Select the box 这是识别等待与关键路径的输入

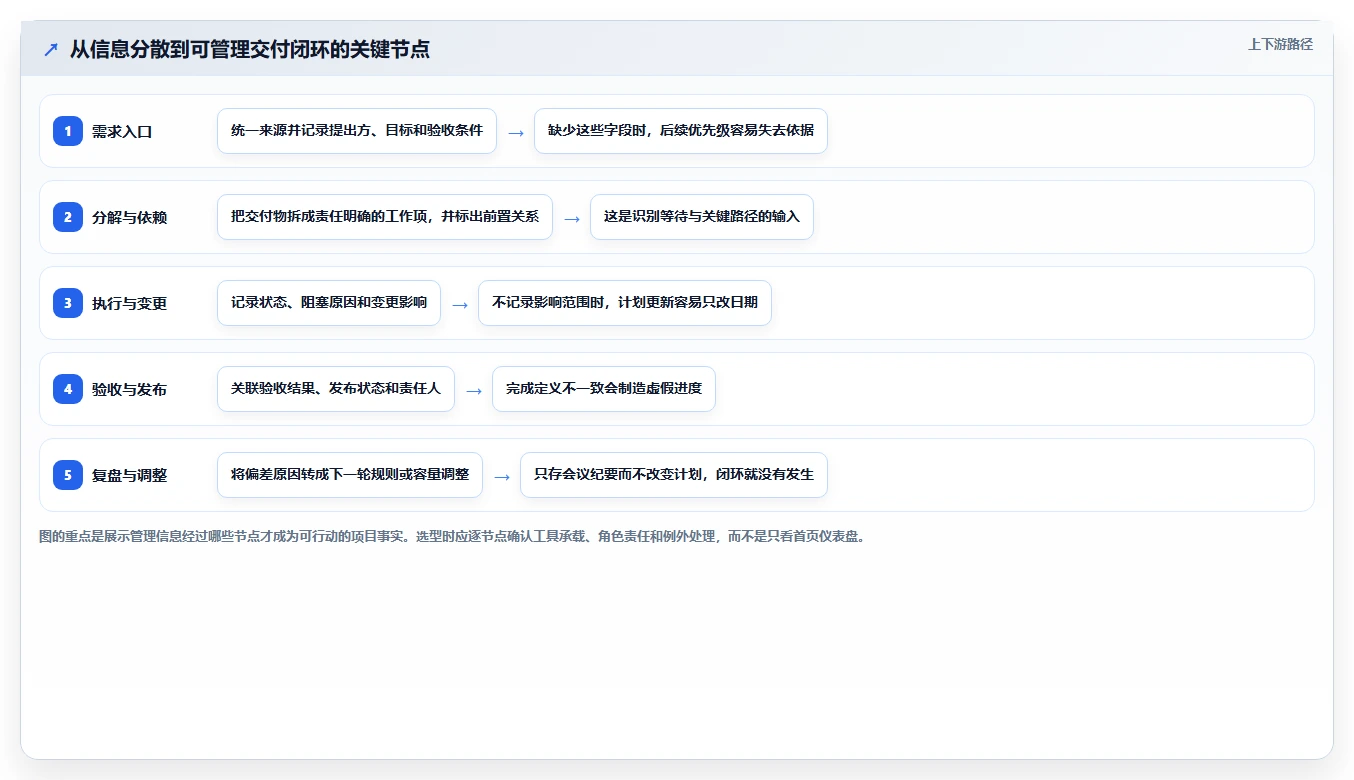click(702, 217)
